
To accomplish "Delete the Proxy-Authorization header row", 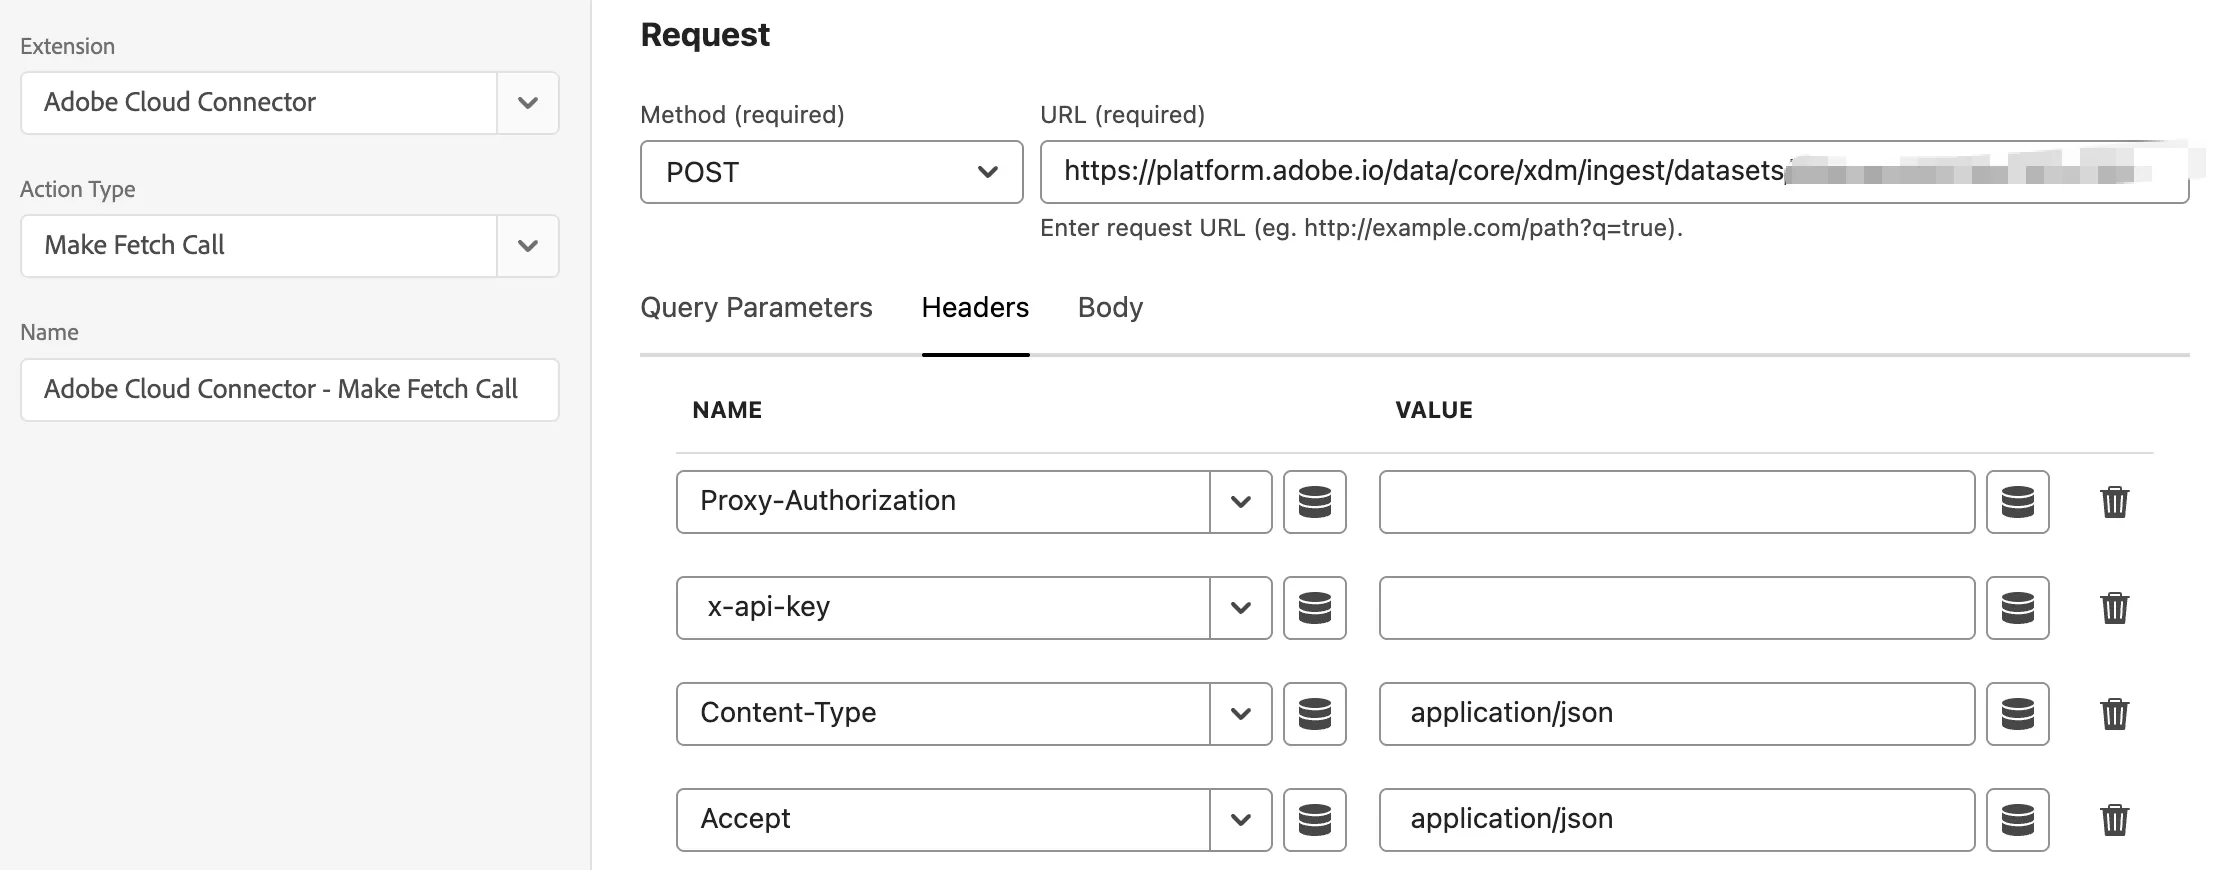I will pos(2114,502).
